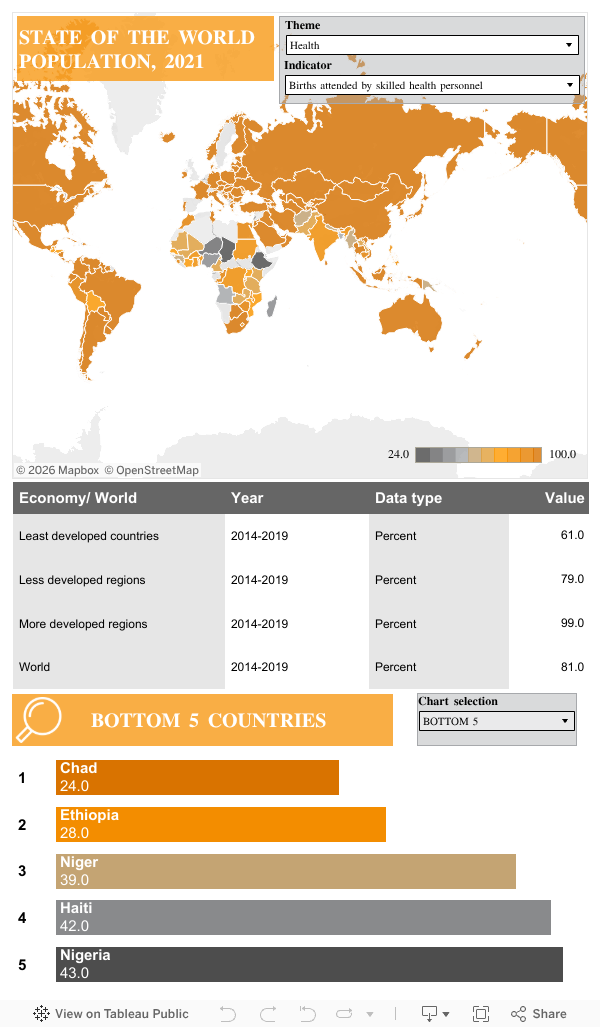This screenshot has height=1027, width=600.
Task: Open the Chart selection dropdown
Action: click(x=496, y=721)
